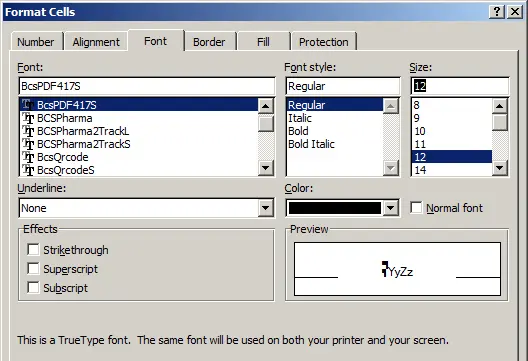This screenshot has height=361, width=528.
Task: Click the size list scroll down arrow
Action: 500,168
